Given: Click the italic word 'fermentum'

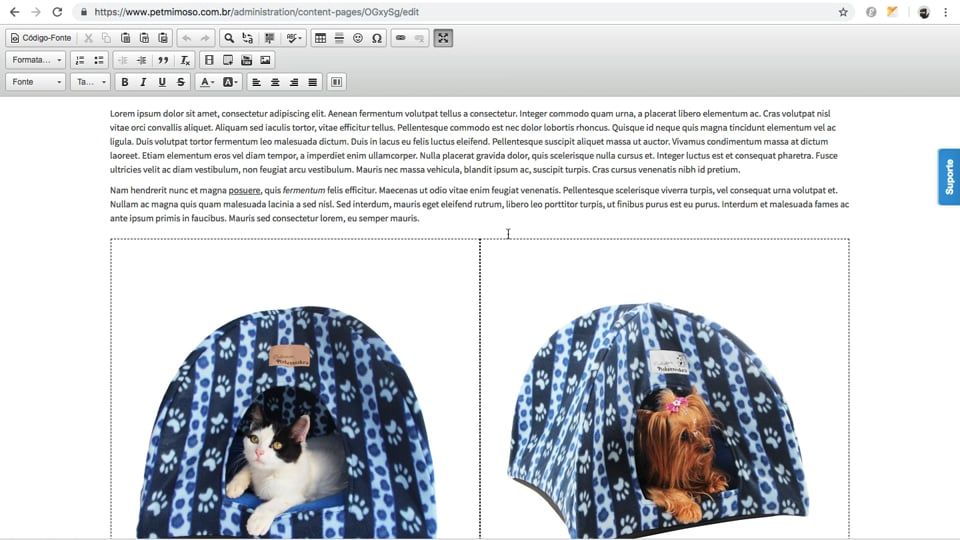Looking at the screenshot, I should pyautogui.click(x=304, y=190).
